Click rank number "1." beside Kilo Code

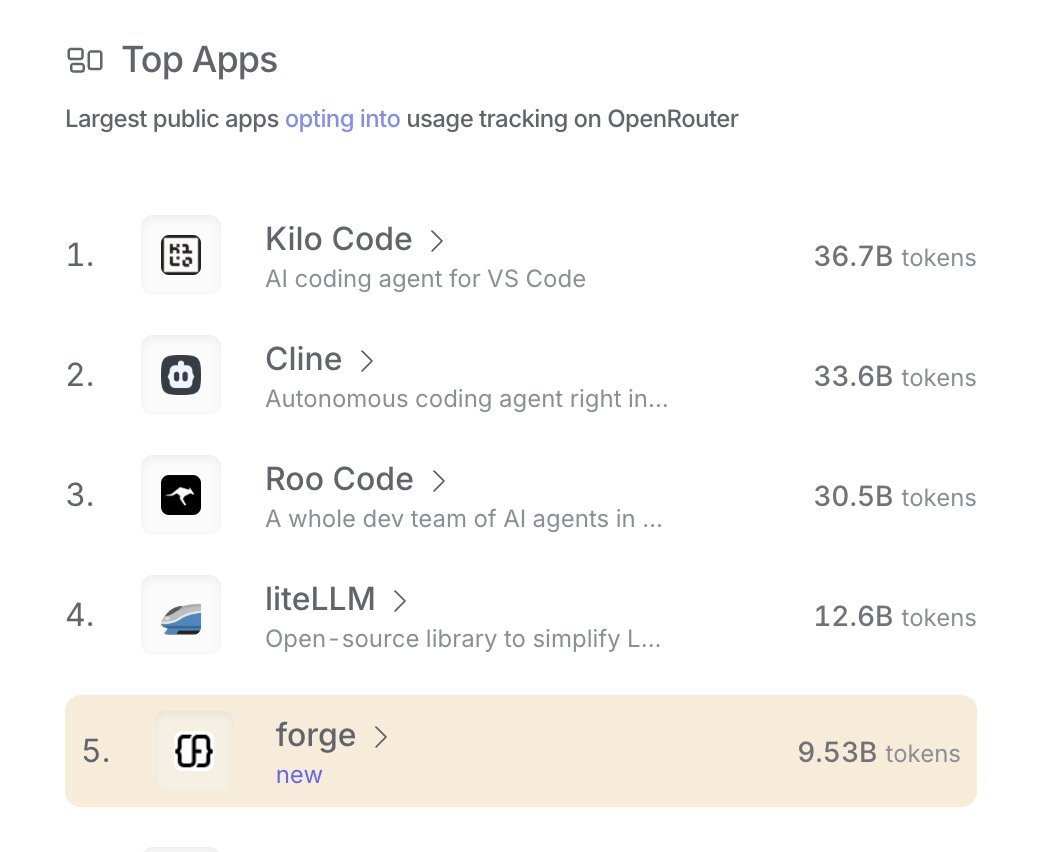click(80, 255)
